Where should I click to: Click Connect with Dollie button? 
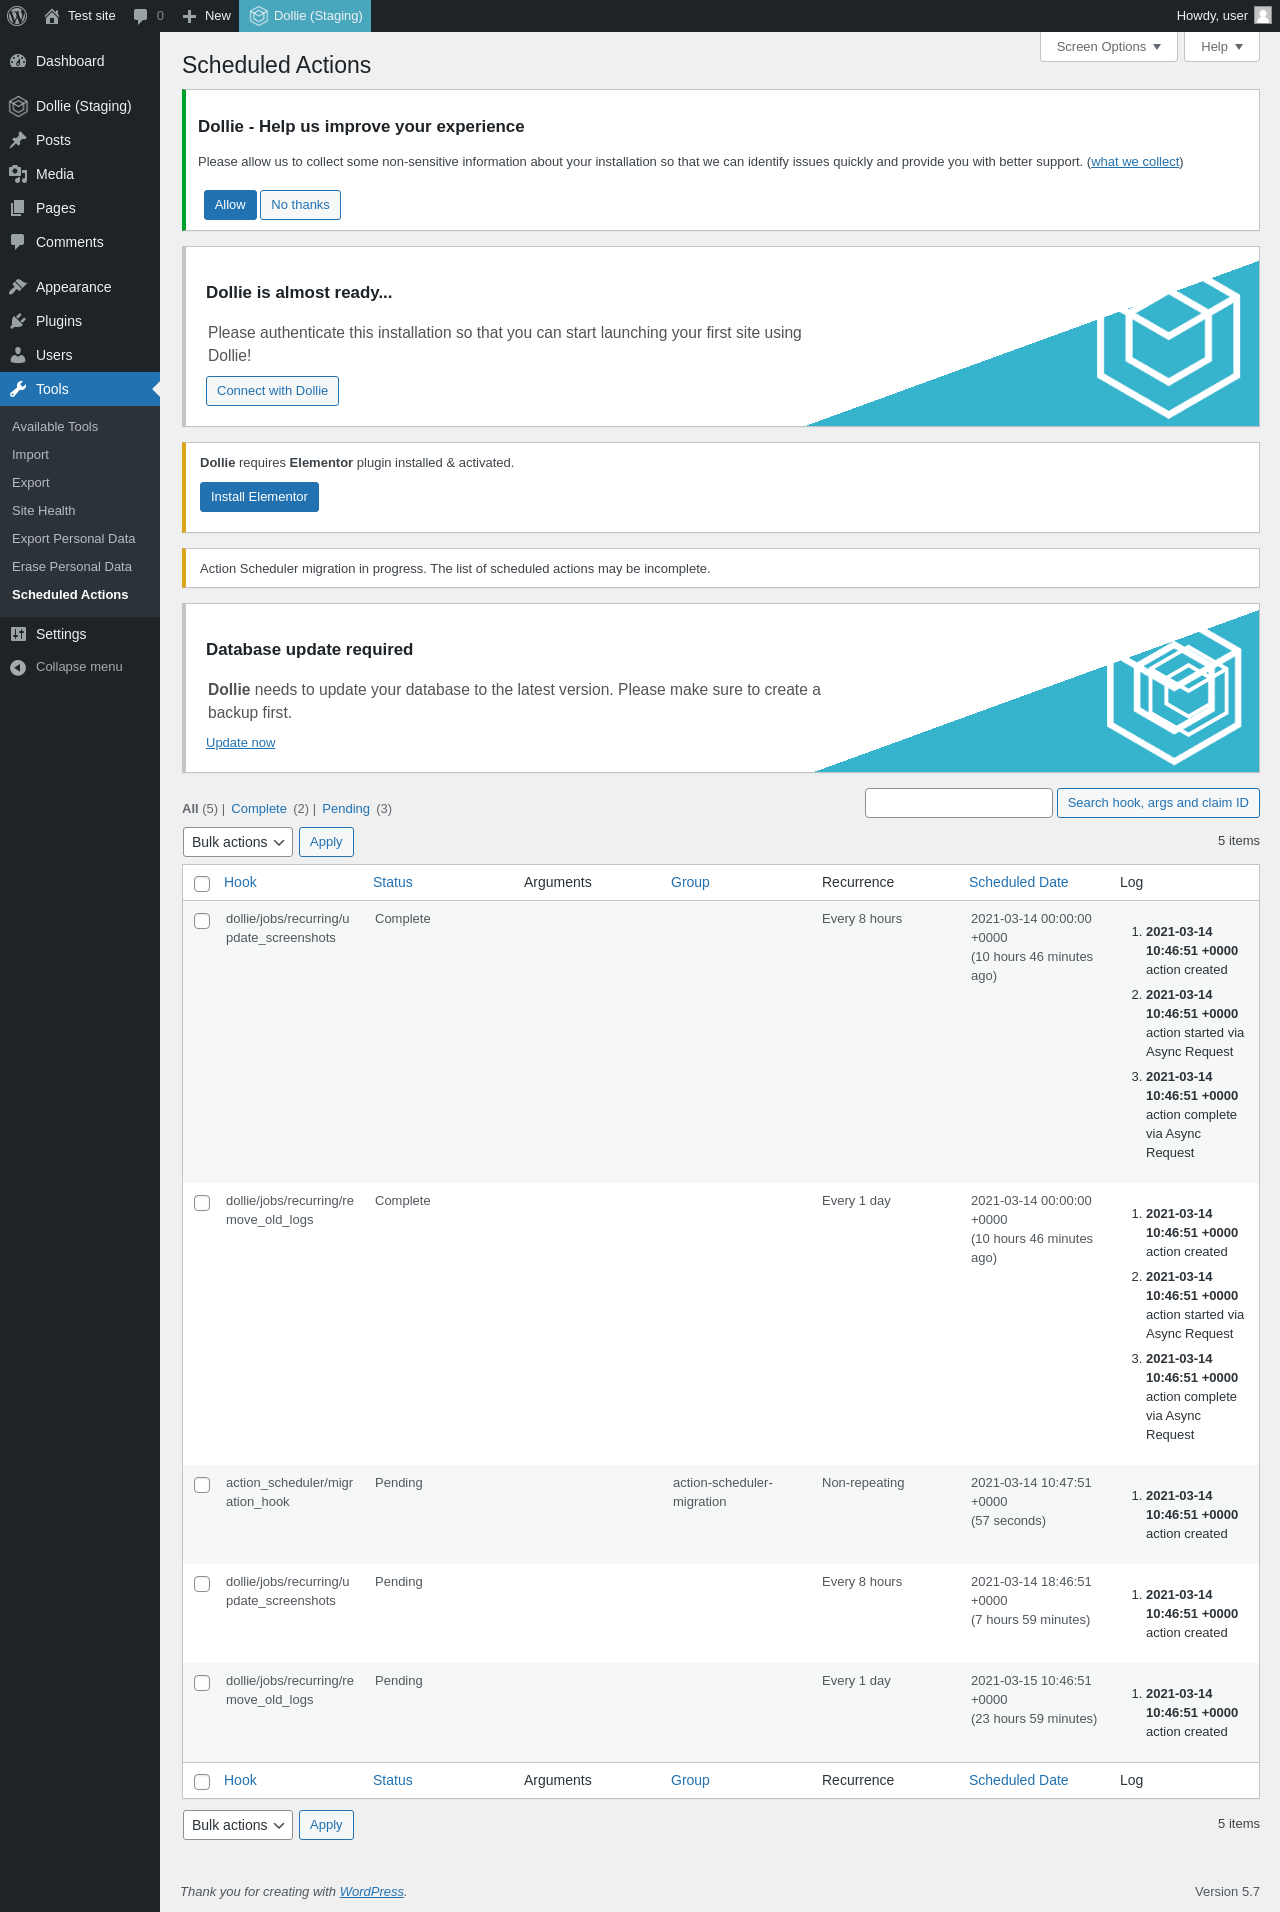[x=272, y=391]
